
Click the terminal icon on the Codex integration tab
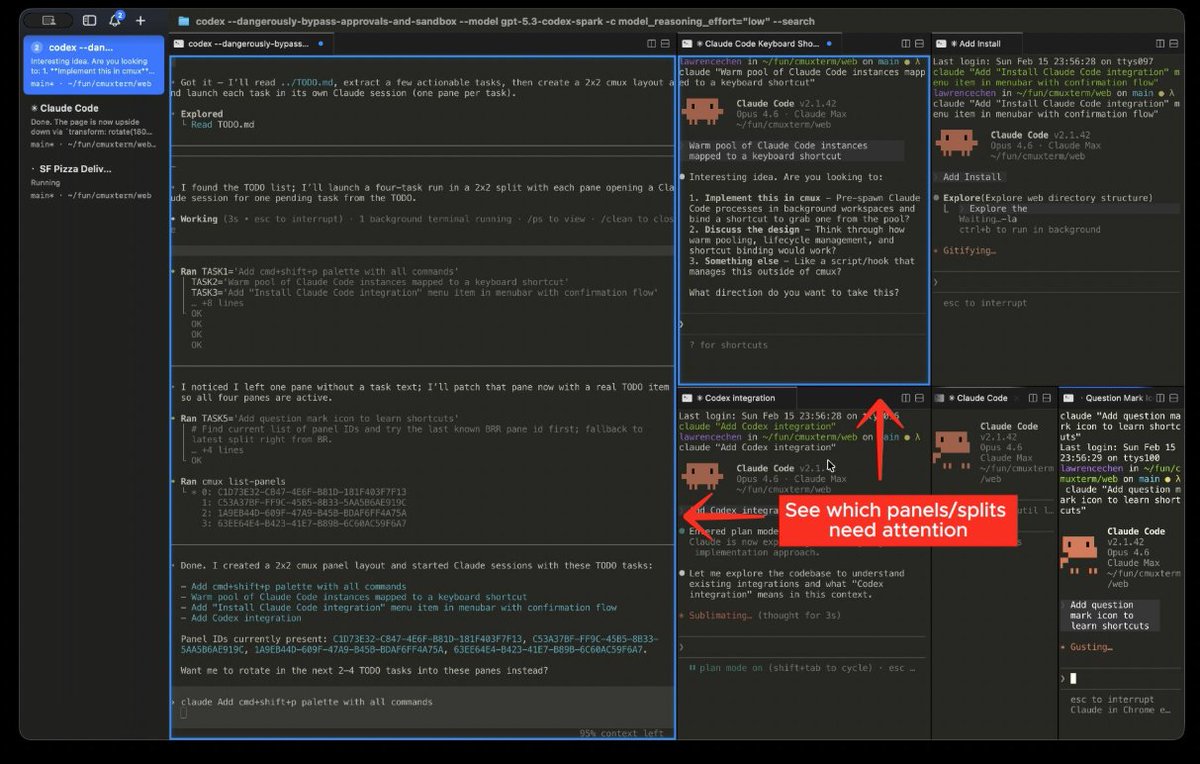(688, 398)
